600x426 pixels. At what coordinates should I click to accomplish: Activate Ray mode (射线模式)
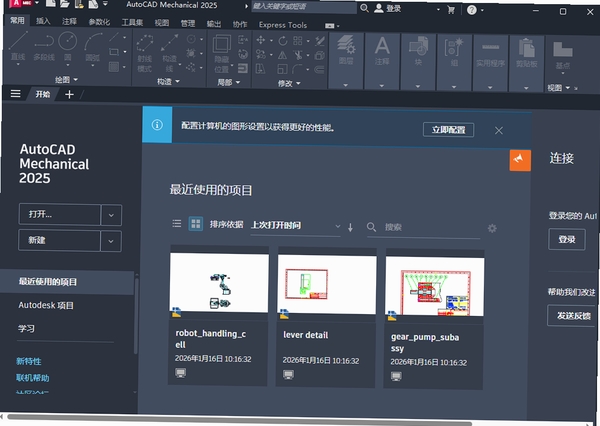(145, 54)
